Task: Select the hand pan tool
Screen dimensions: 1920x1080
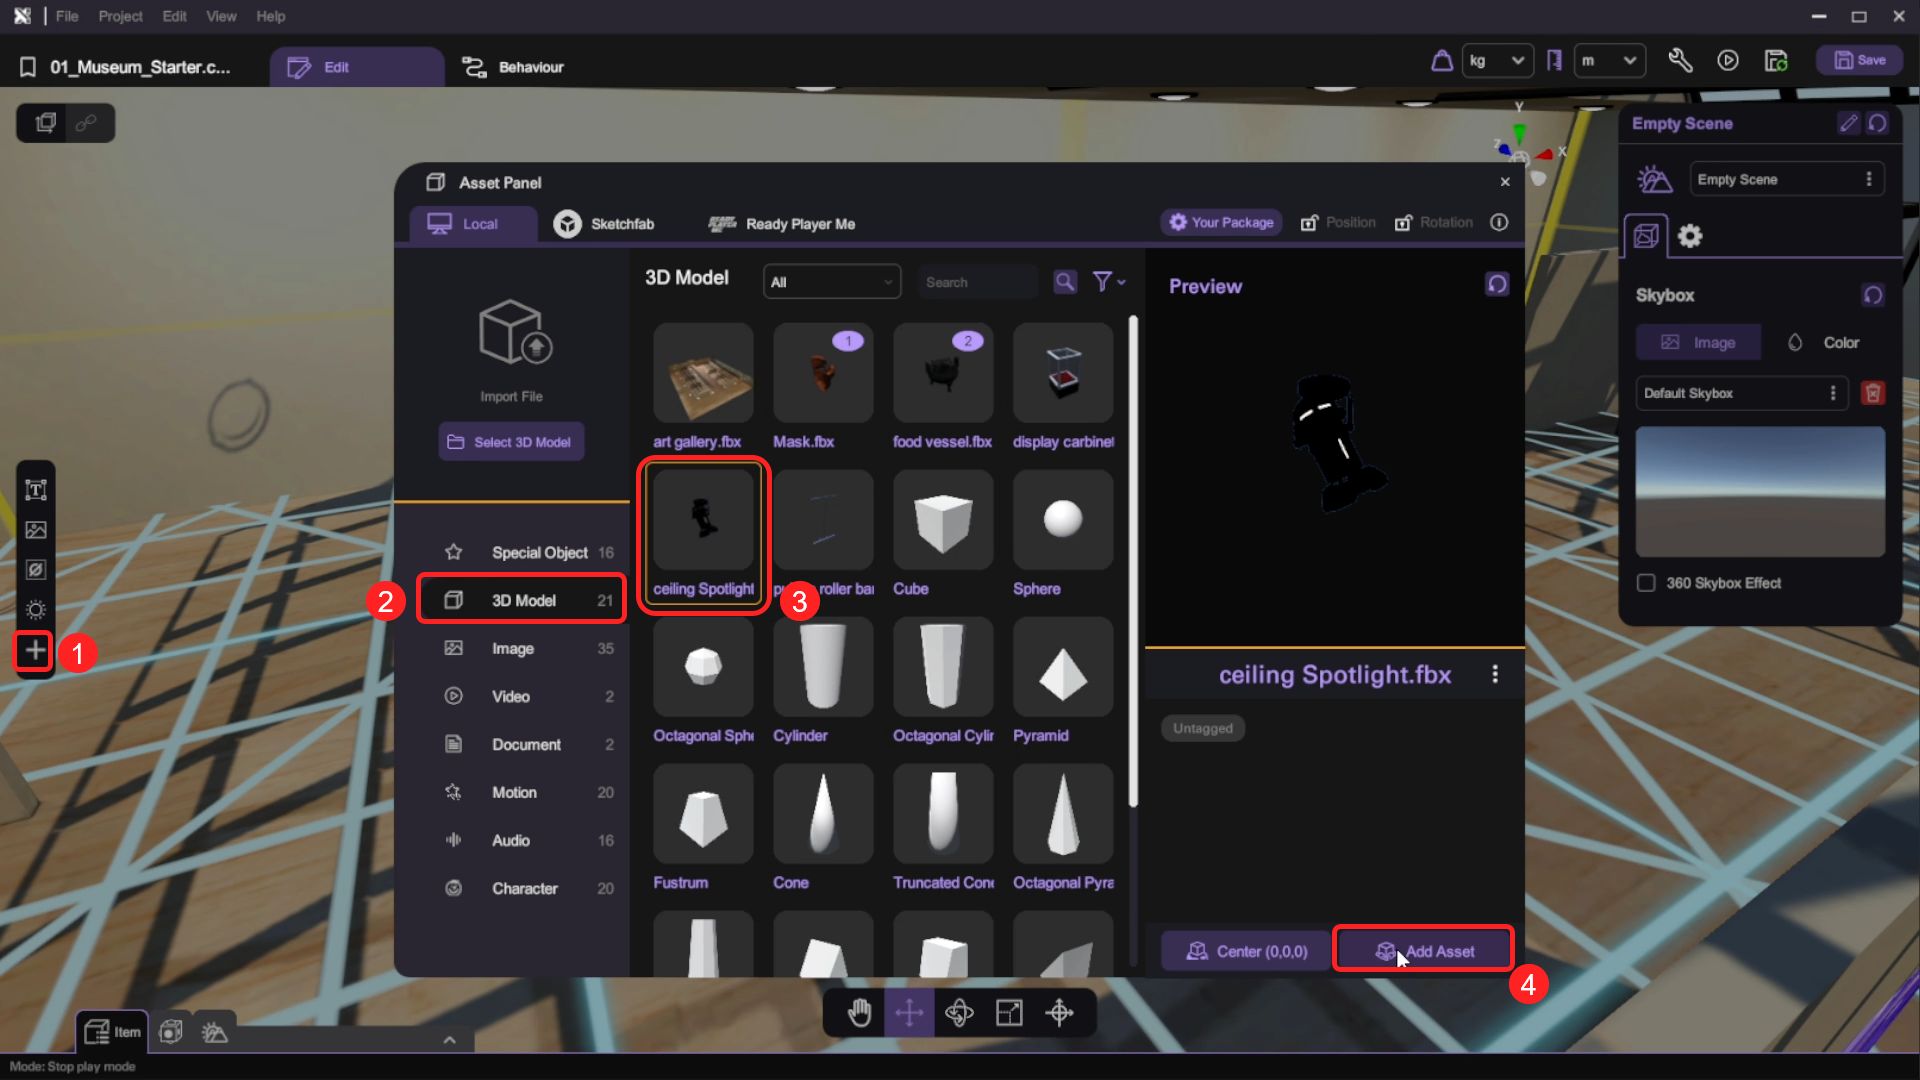Action: point(859,1013)
